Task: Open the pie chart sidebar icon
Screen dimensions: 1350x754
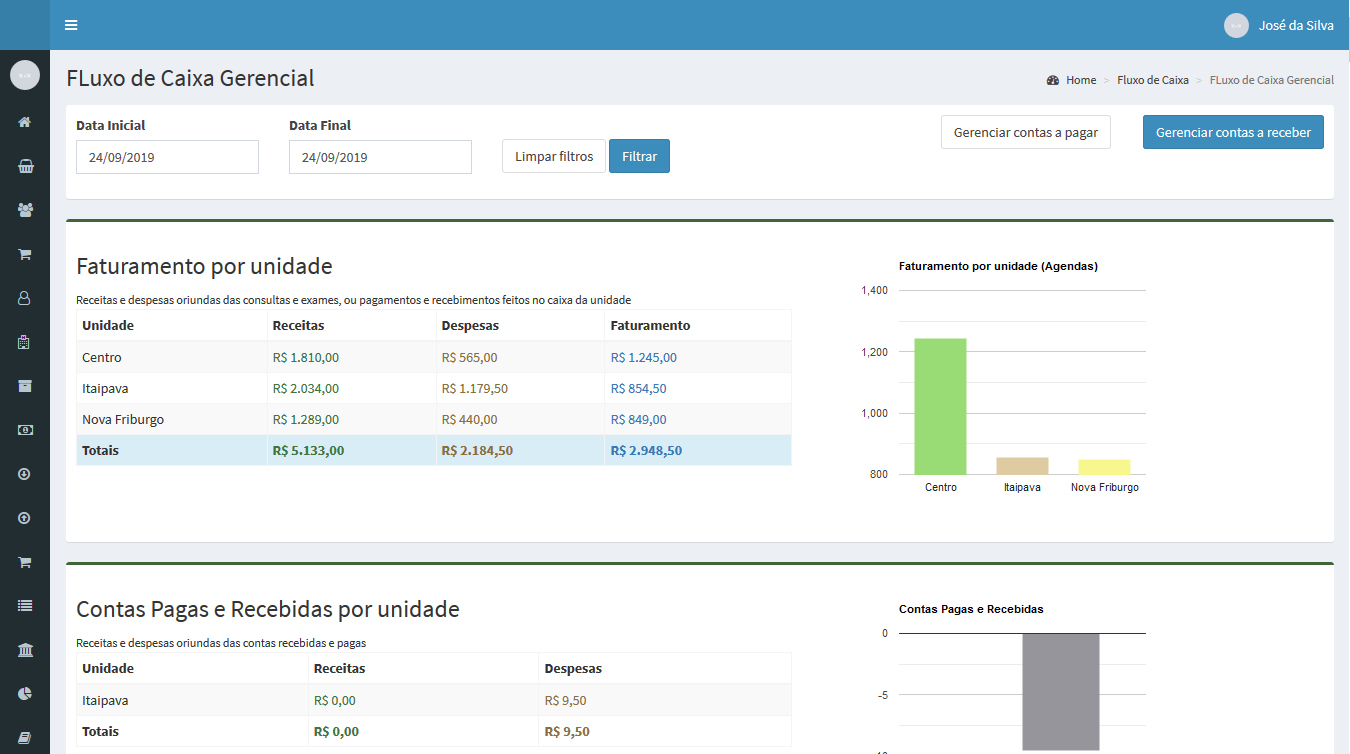Action: pos(25,694)
